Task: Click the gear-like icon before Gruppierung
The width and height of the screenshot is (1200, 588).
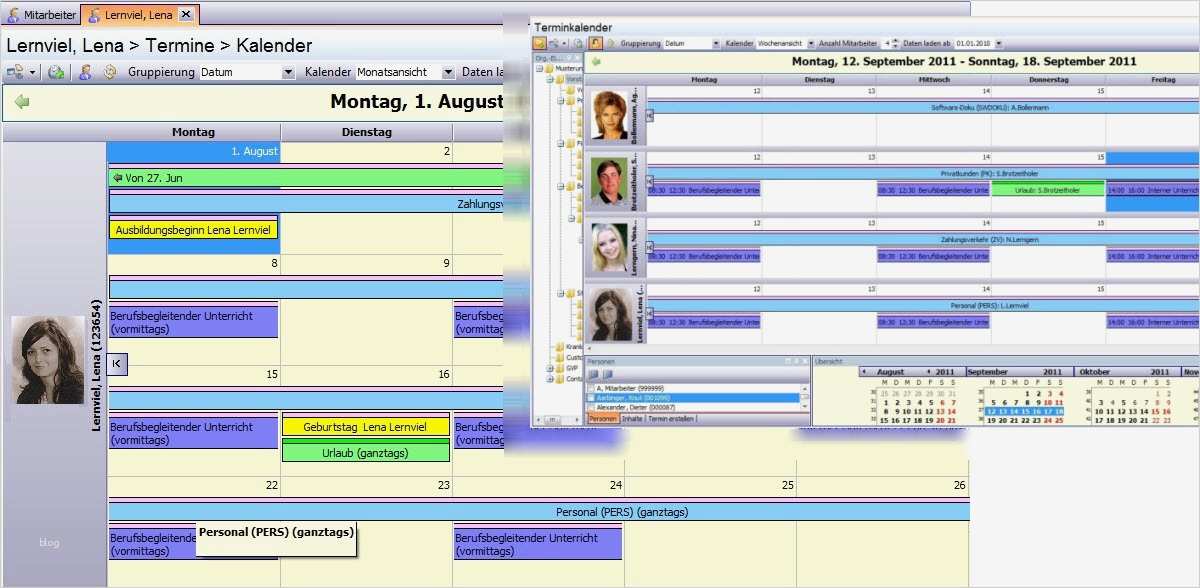Action: (109, 72)
